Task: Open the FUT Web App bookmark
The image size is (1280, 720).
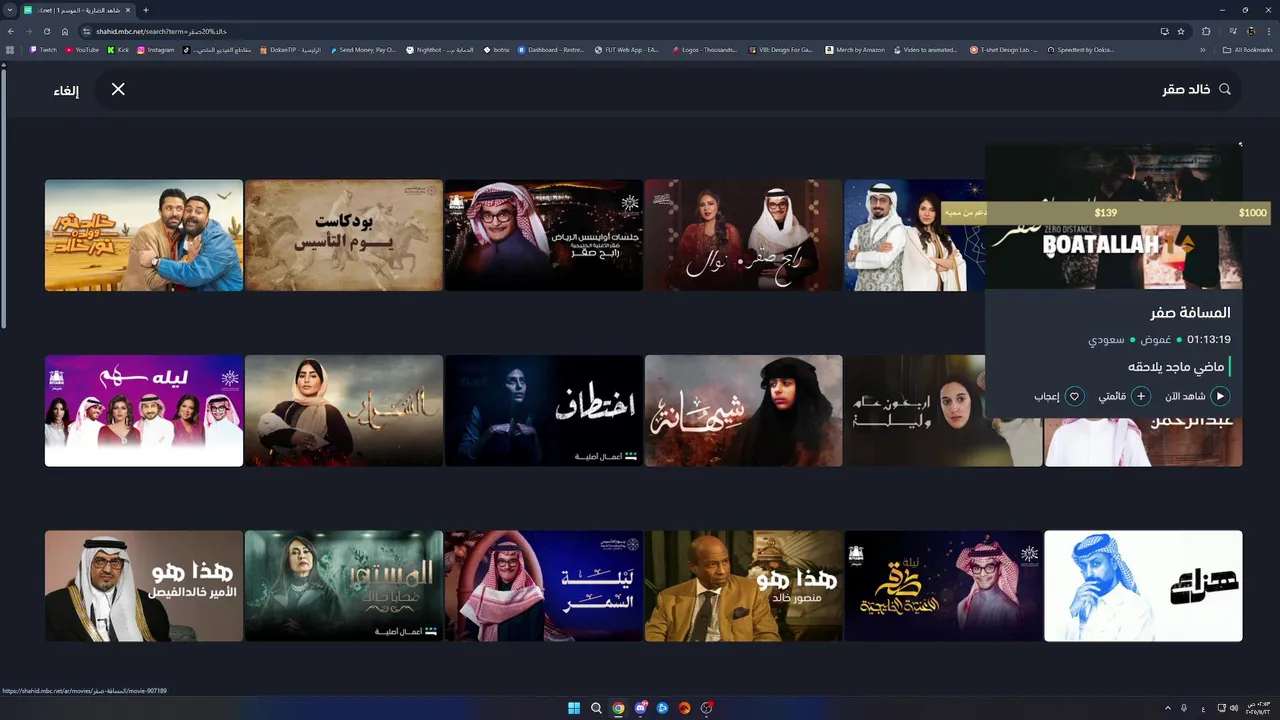Action: [627, 49]
